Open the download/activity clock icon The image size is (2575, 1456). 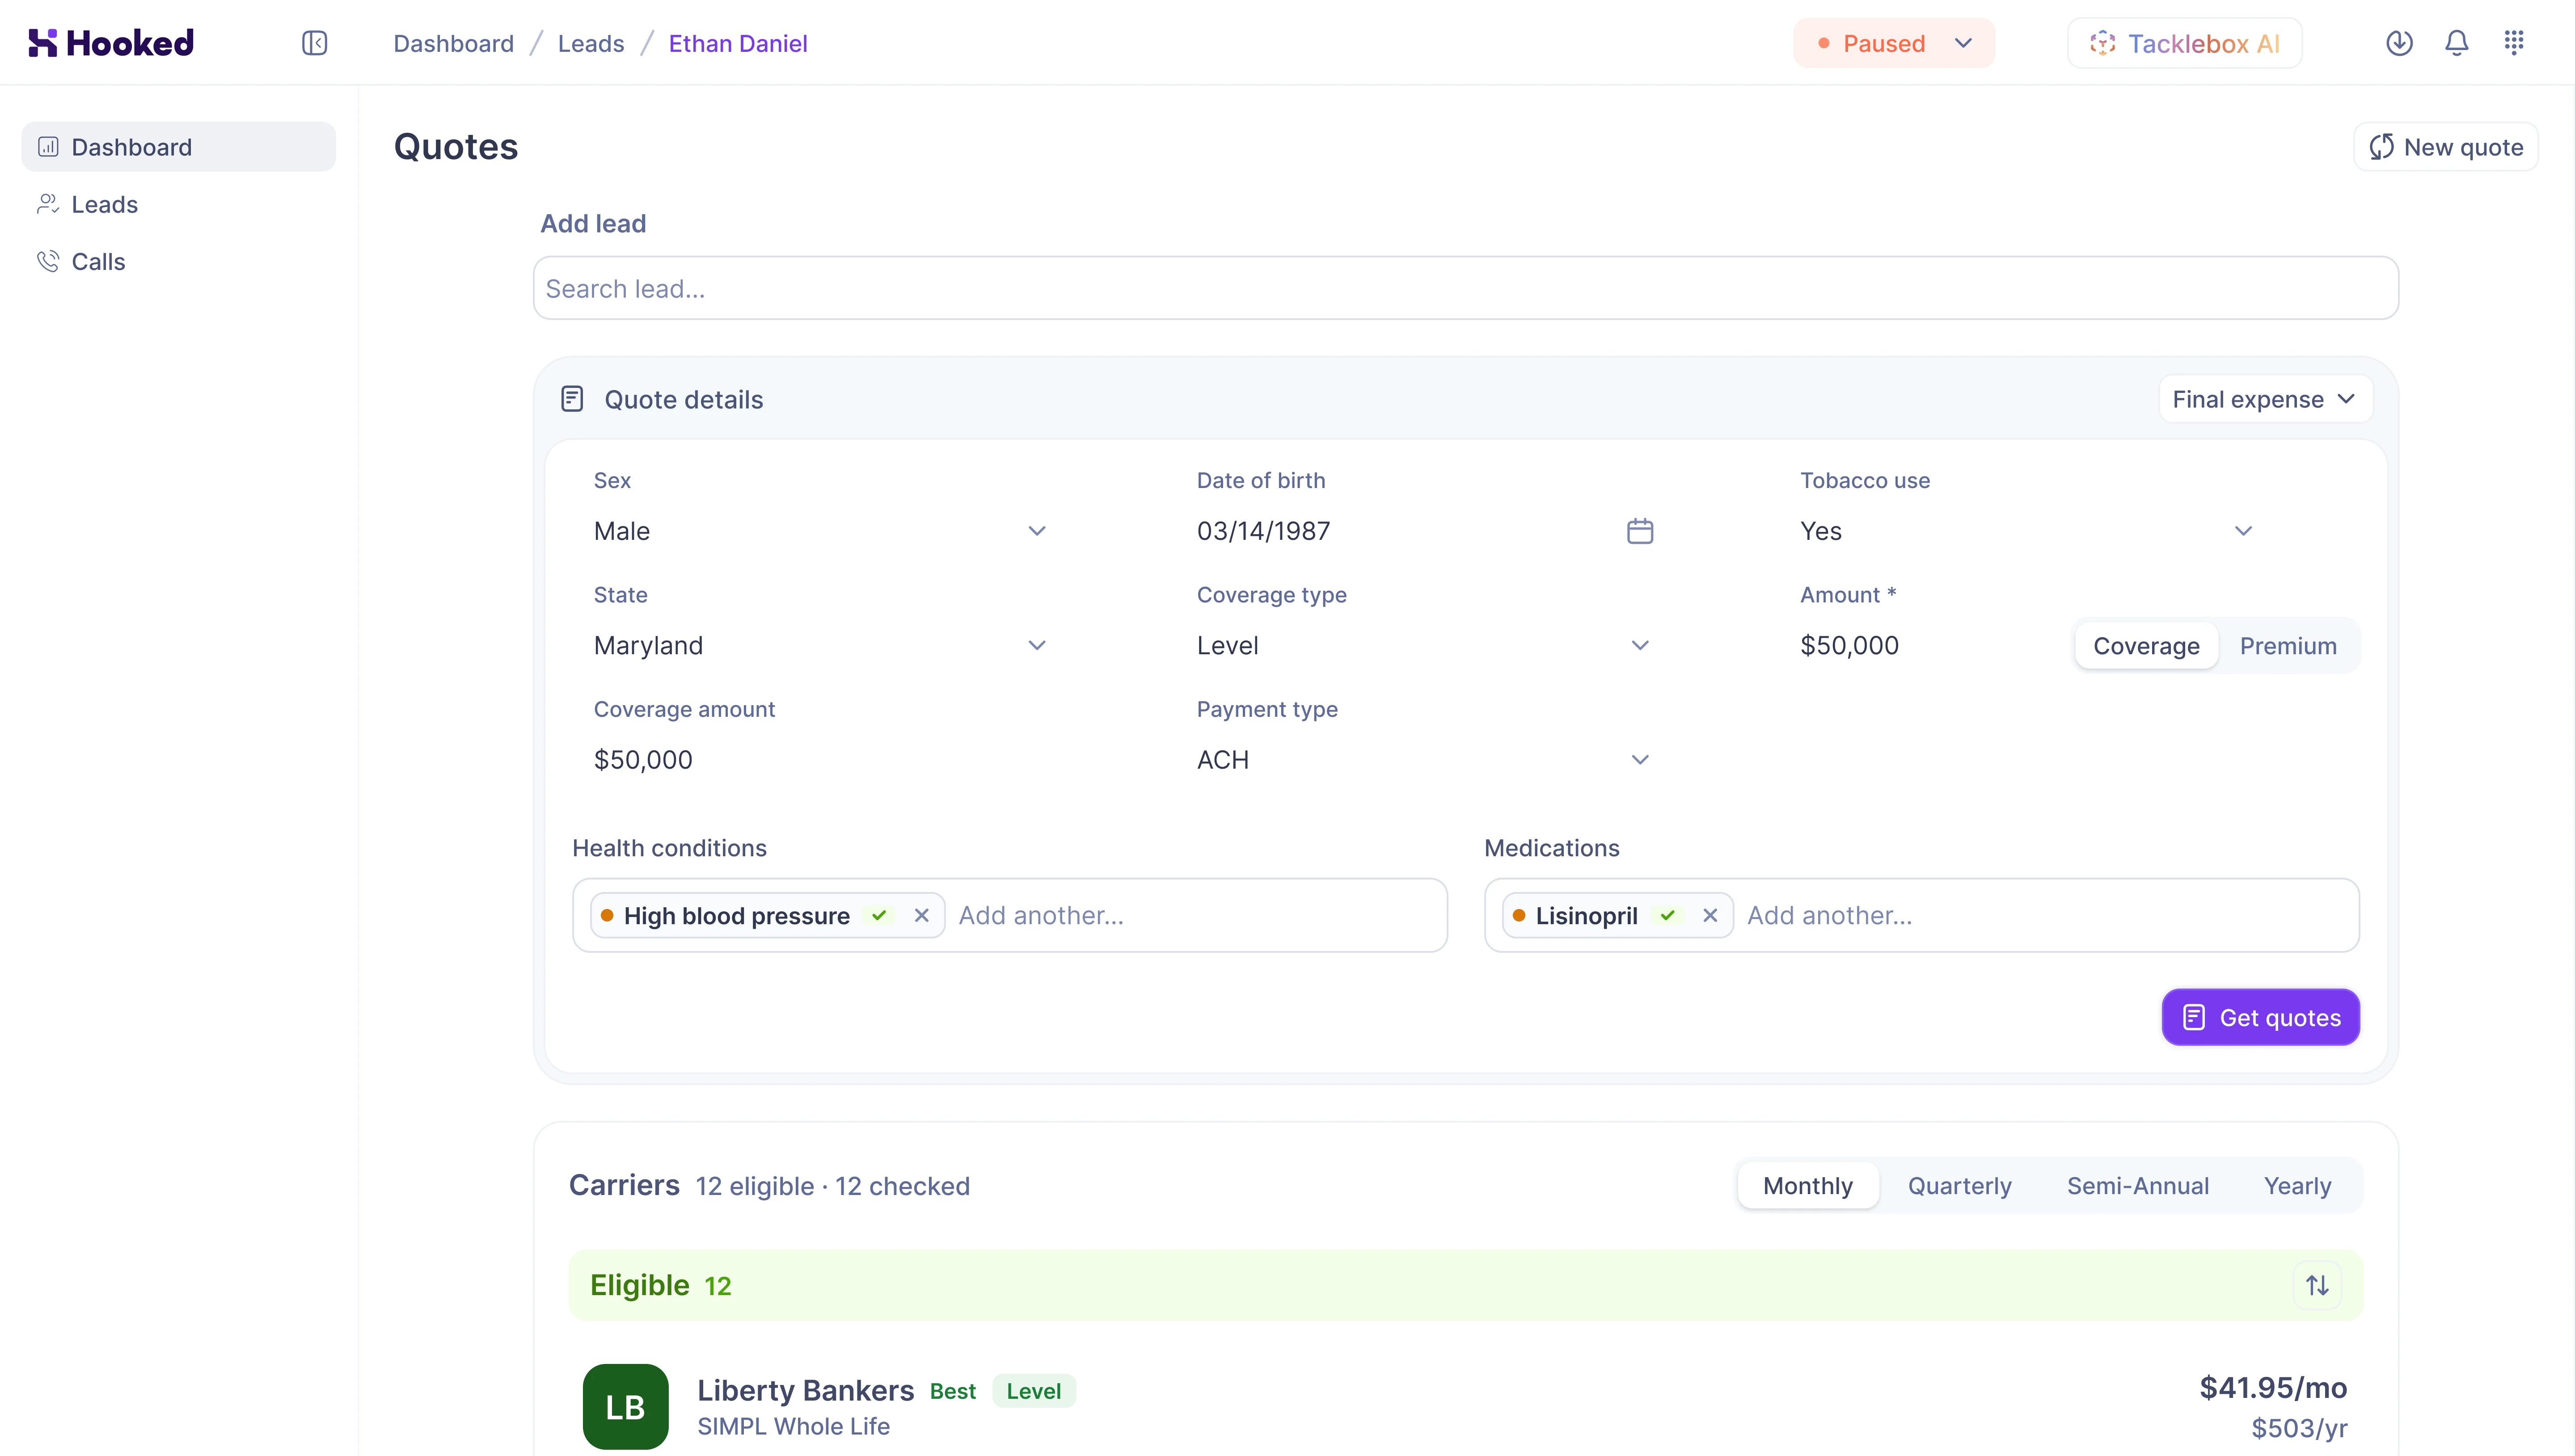[2399, 43]
